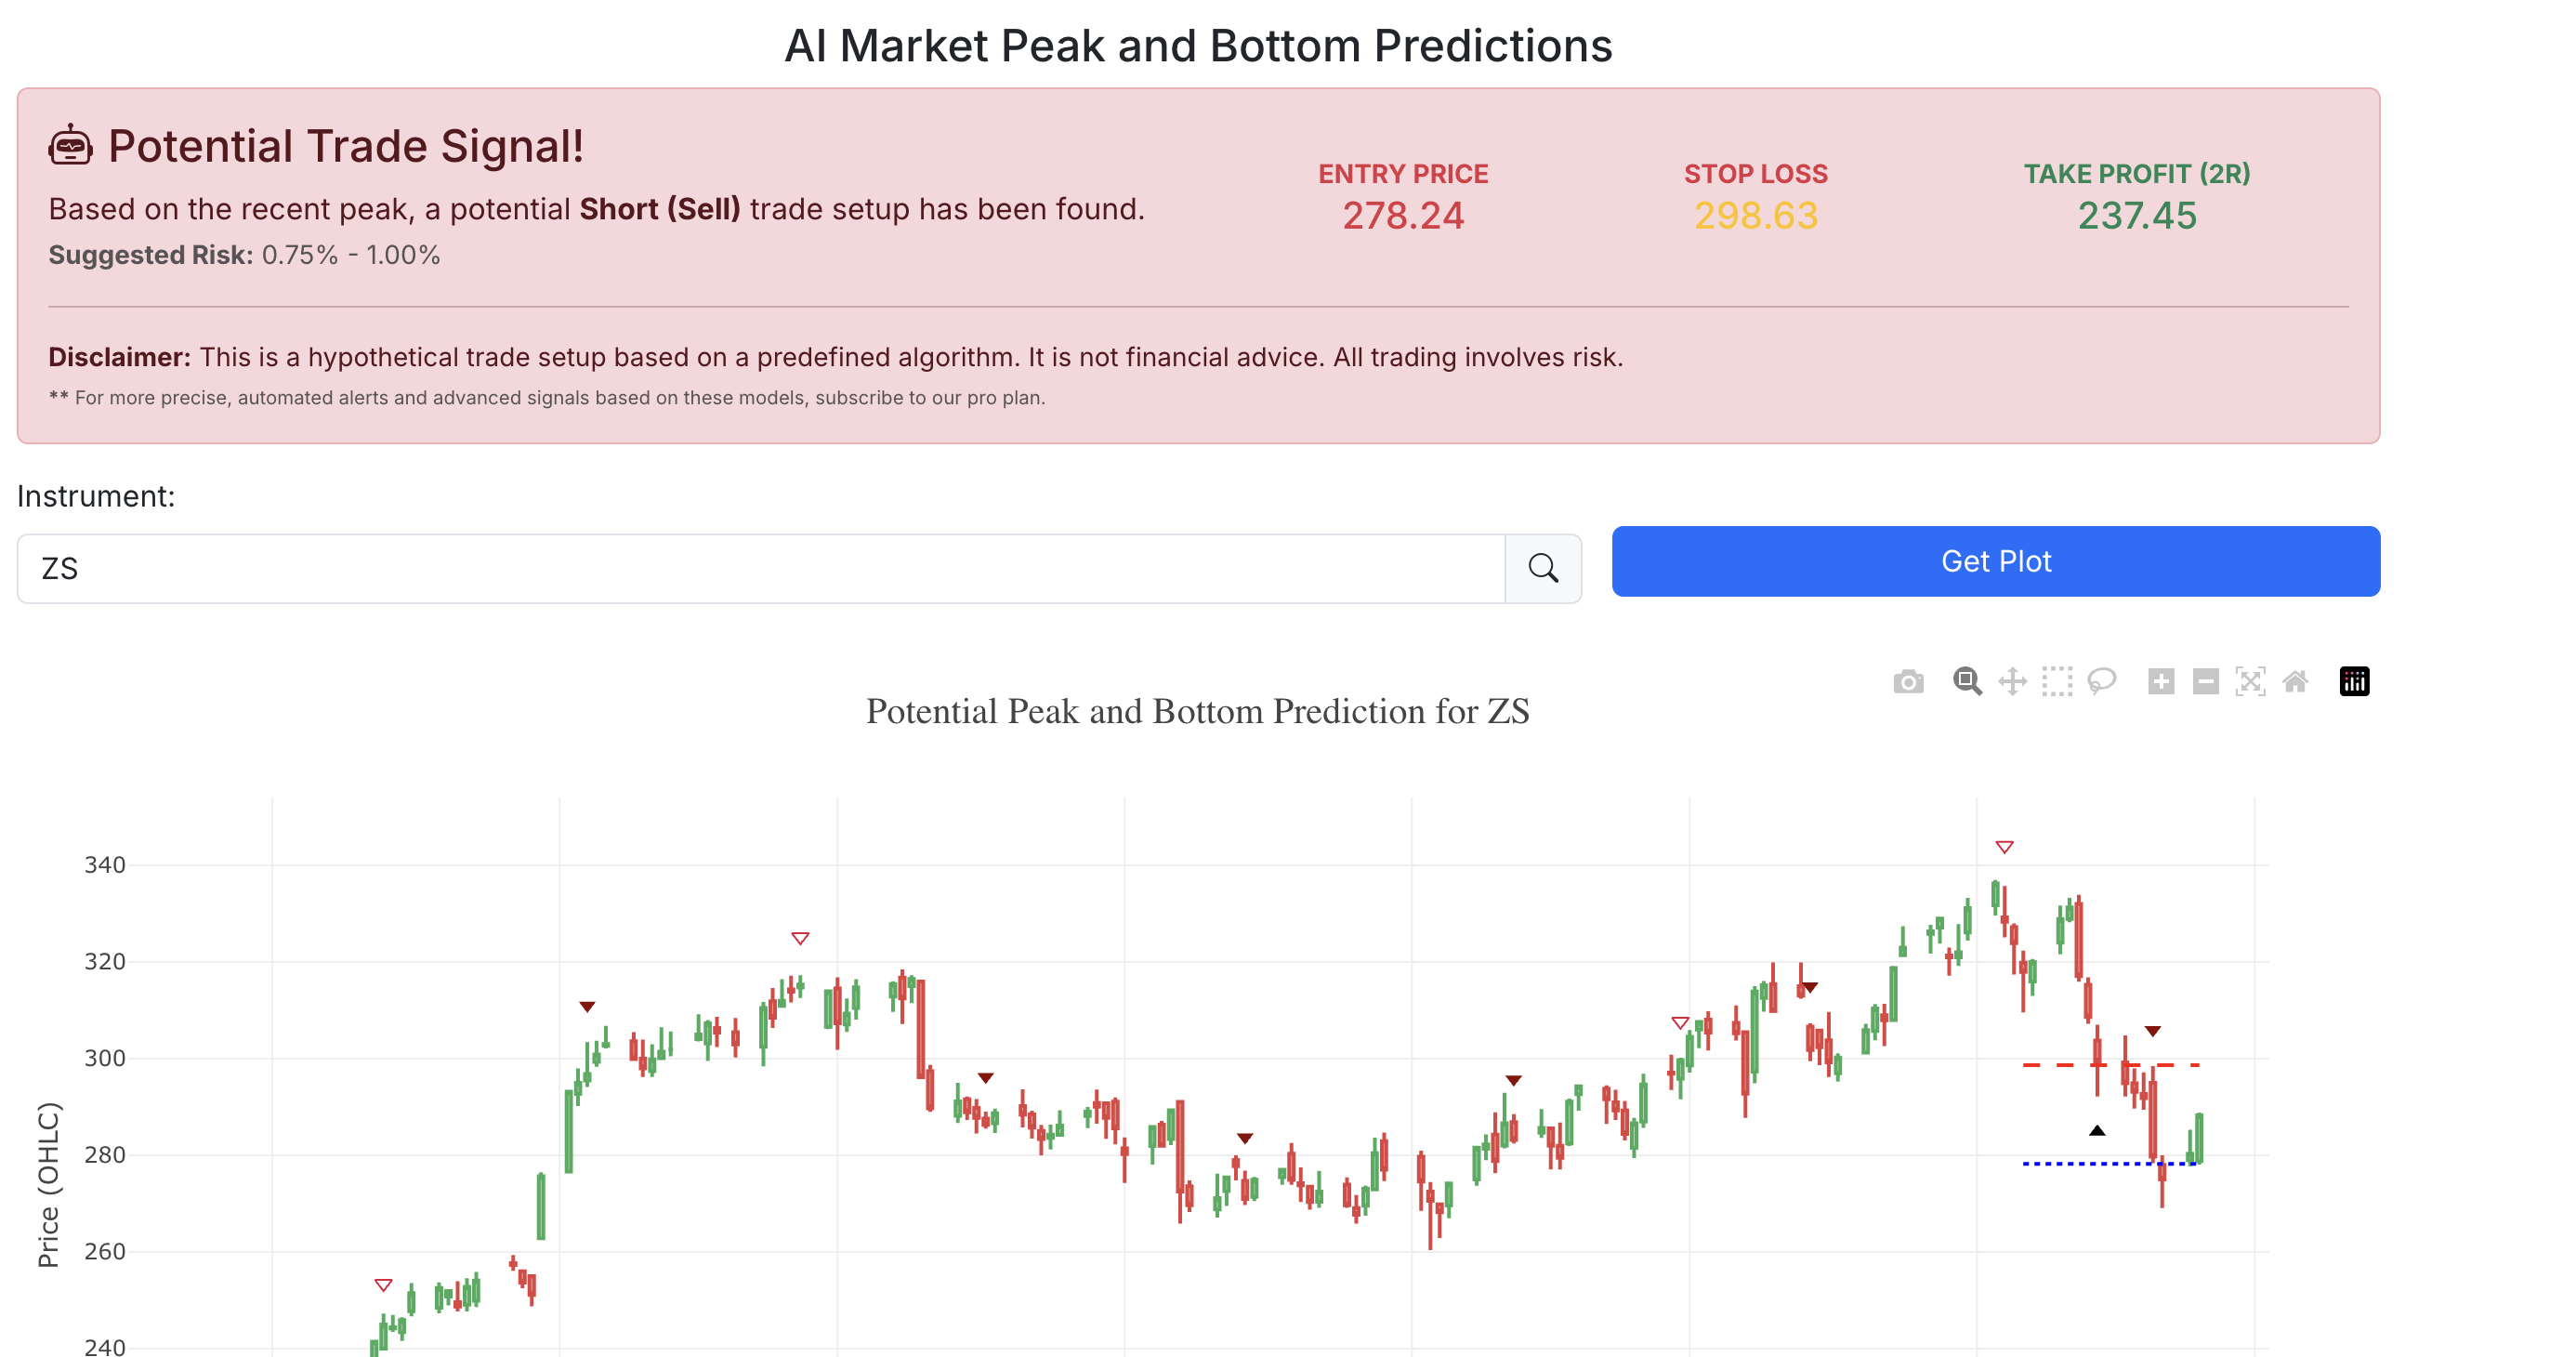
Task: Click the black upward bottom marker triangle
Action: click(2097, 1130)
